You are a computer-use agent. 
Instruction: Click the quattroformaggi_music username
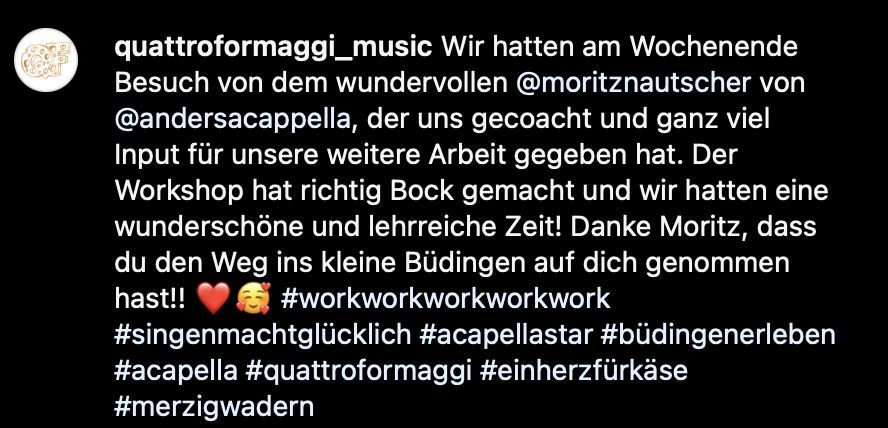pos(274,48)
